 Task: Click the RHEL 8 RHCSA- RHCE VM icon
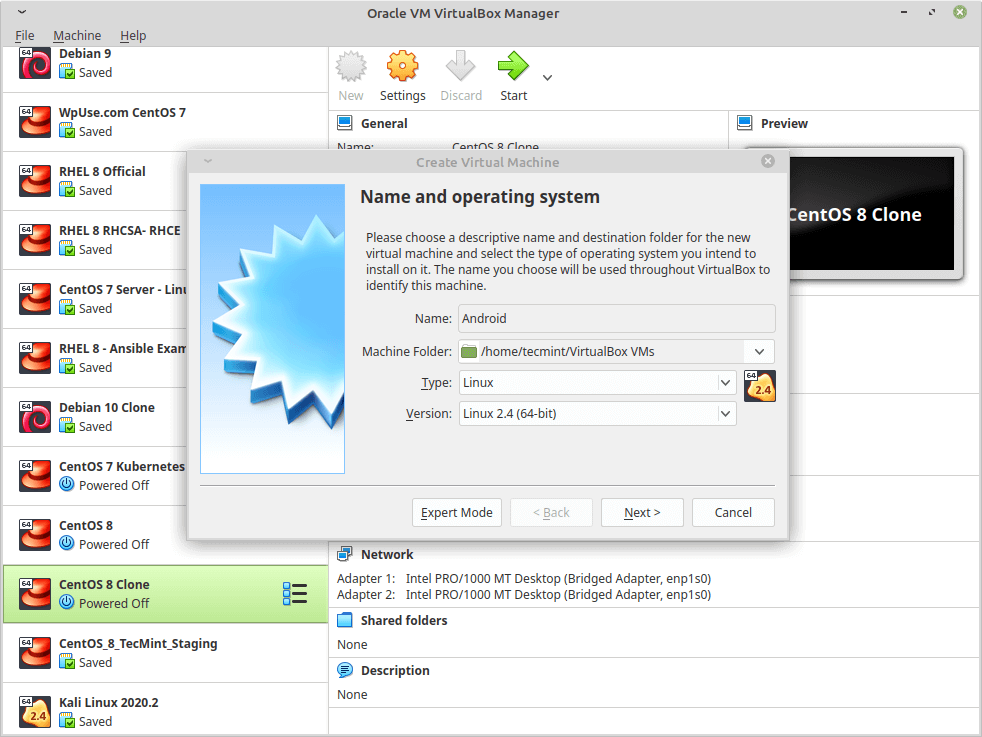tap(34, 240)
